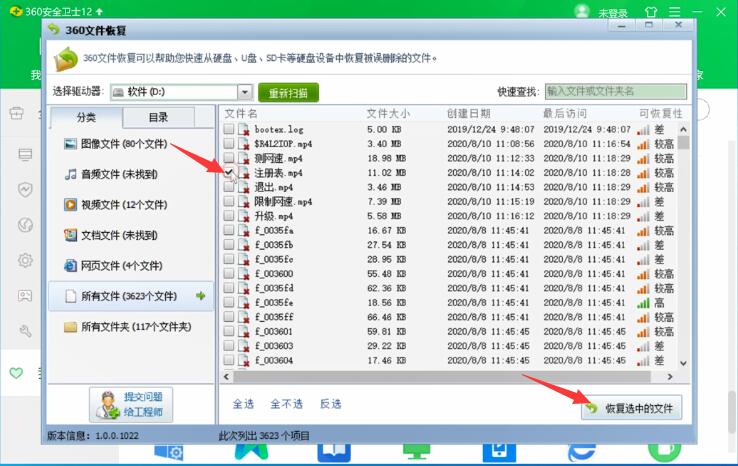Image resolution: width=738 pixels, height=466 pixels.
Task: Click the 未登录 user avatar
Action: tap(582, 11)
